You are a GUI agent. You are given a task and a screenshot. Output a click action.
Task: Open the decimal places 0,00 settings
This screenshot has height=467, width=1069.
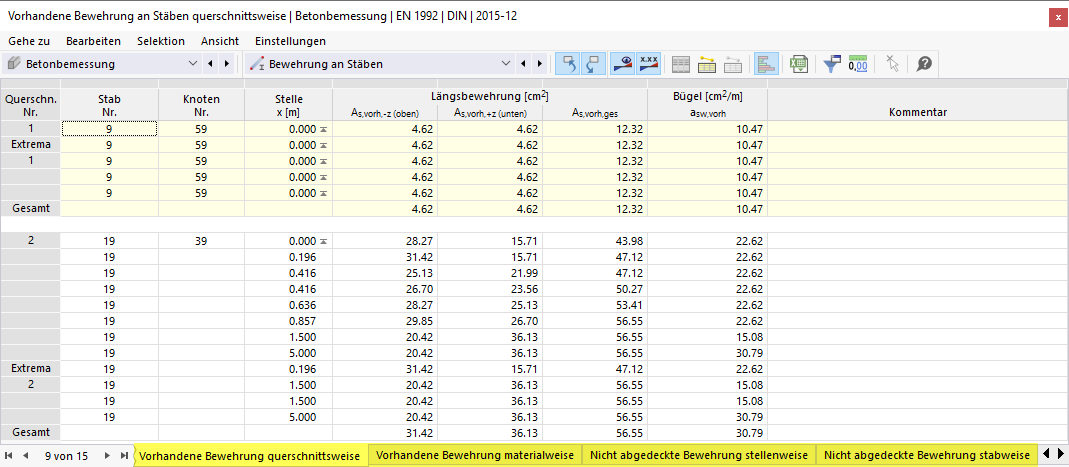click(x=858, y=64)
